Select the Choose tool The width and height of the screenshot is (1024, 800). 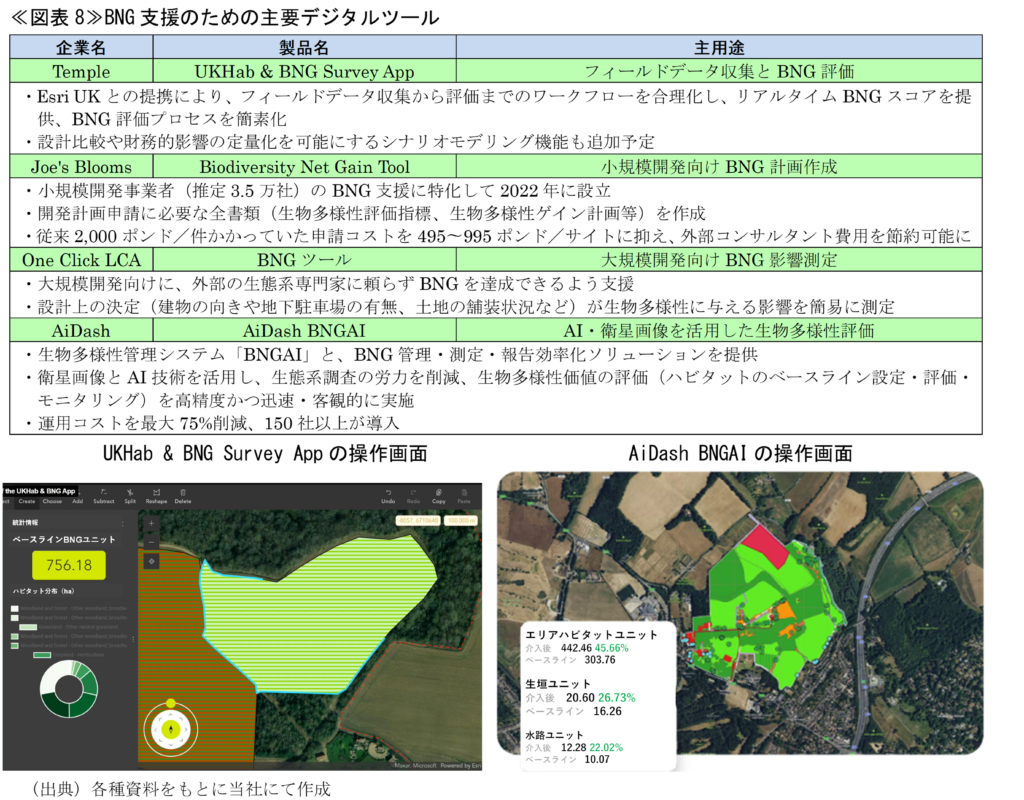52,502
